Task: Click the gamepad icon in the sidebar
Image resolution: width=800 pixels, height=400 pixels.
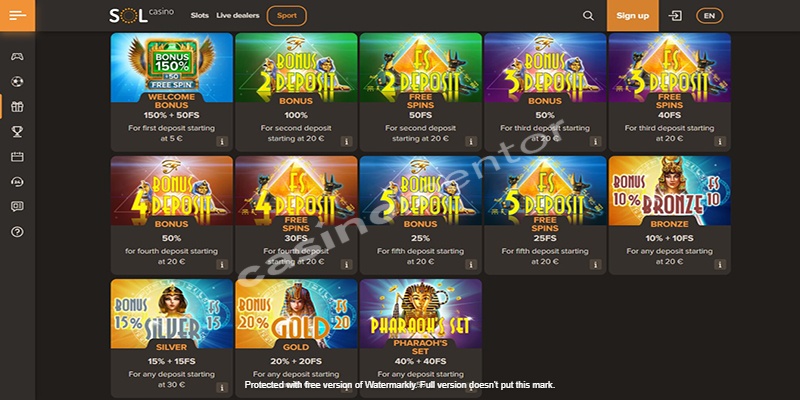Action: tap(17, 57)
